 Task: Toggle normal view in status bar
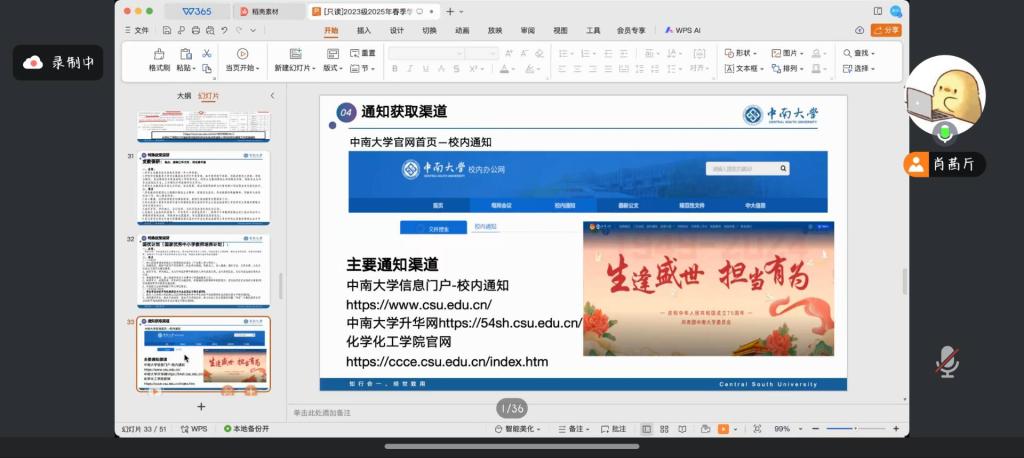[x=646, y=429]
